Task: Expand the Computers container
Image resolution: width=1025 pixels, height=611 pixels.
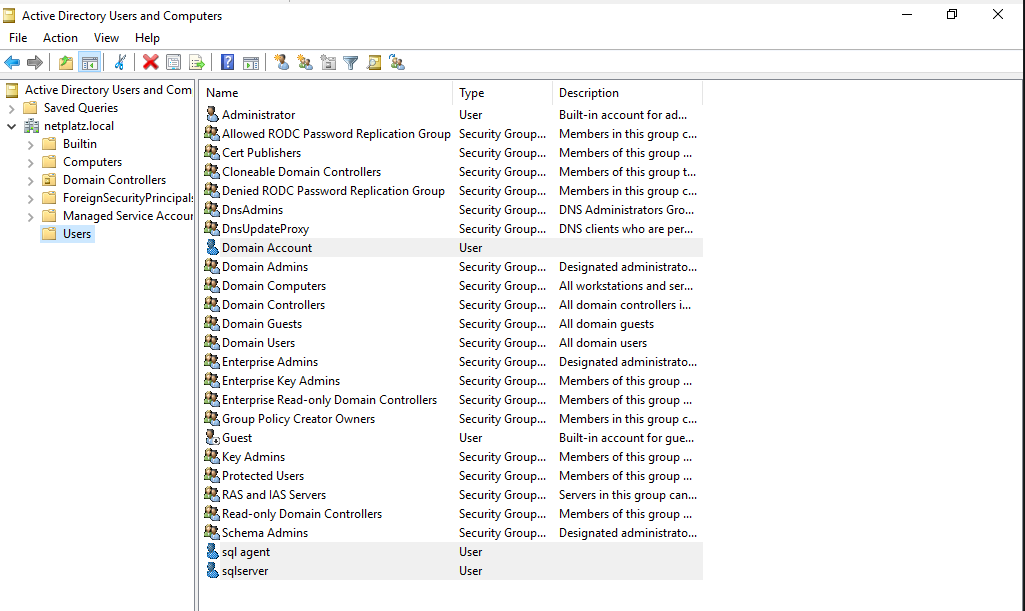Action: pos(30,163)
